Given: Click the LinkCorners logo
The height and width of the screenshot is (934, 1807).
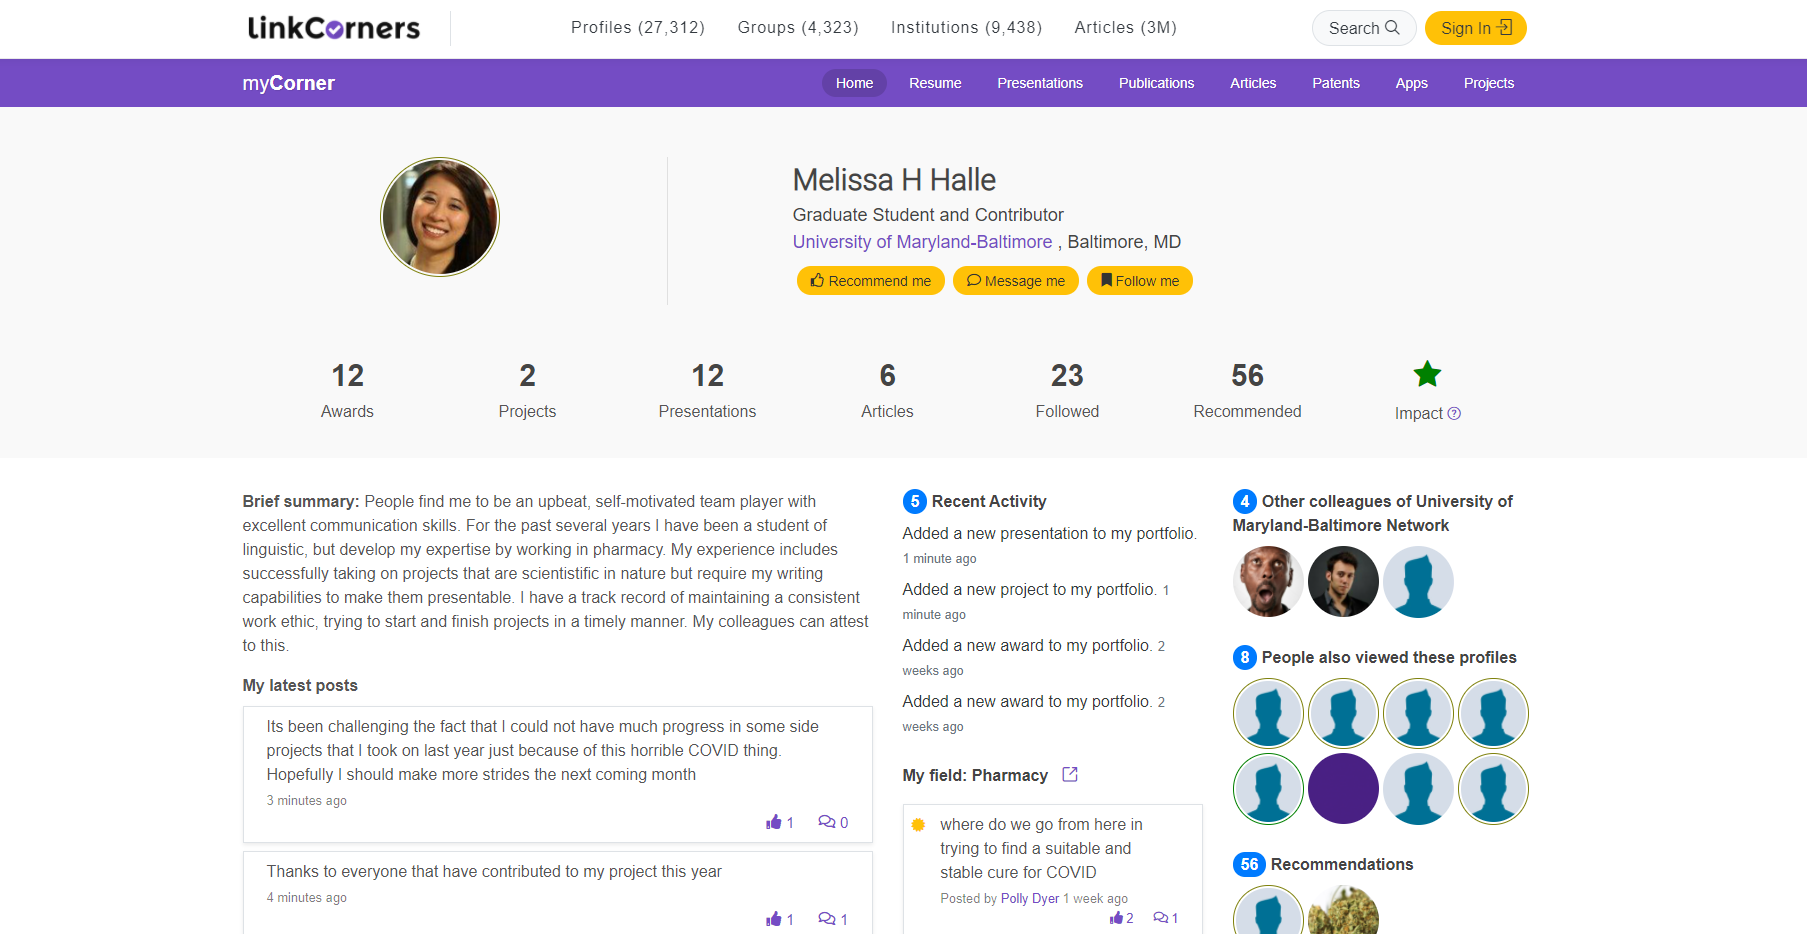Looking at the screenshot, I should 333,28.
